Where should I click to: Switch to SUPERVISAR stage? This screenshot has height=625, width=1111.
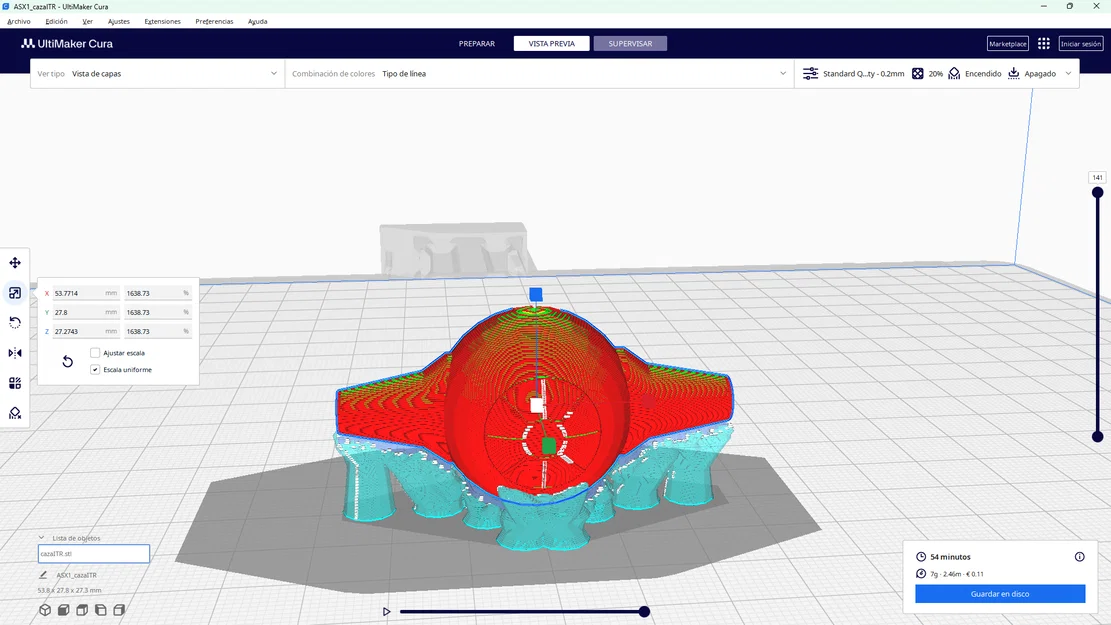(x=630, y=44)
